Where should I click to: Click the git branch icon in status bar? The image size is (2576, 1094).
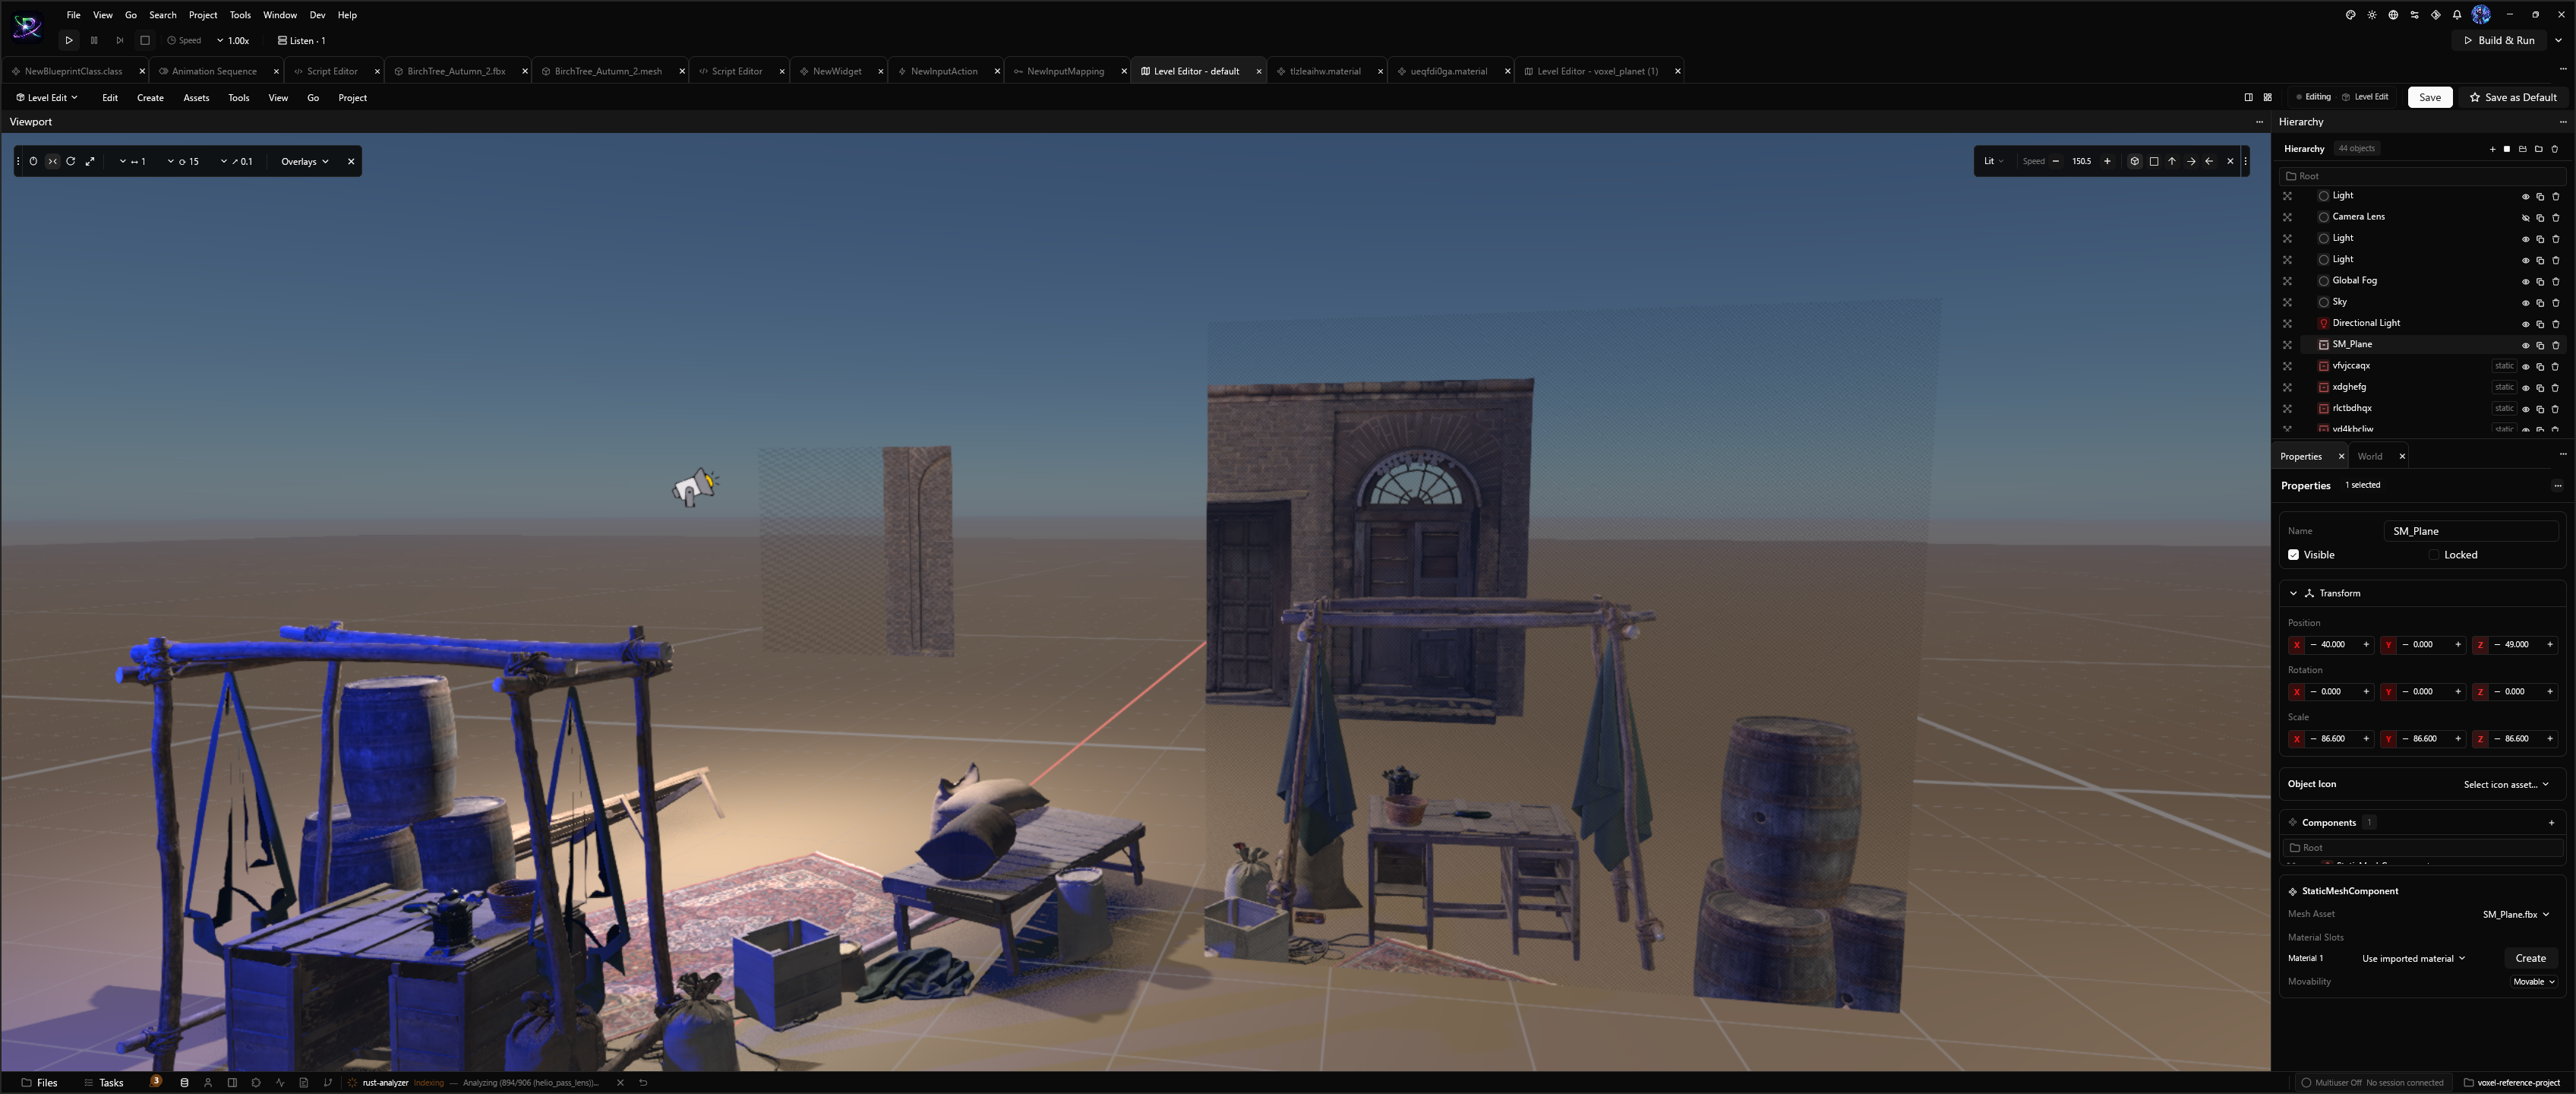click(x=327, y=1082)
